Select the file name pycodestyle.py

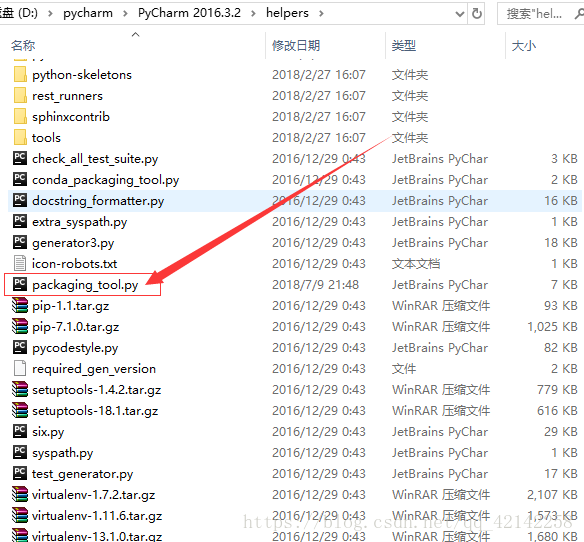click(x=75, y=348)
